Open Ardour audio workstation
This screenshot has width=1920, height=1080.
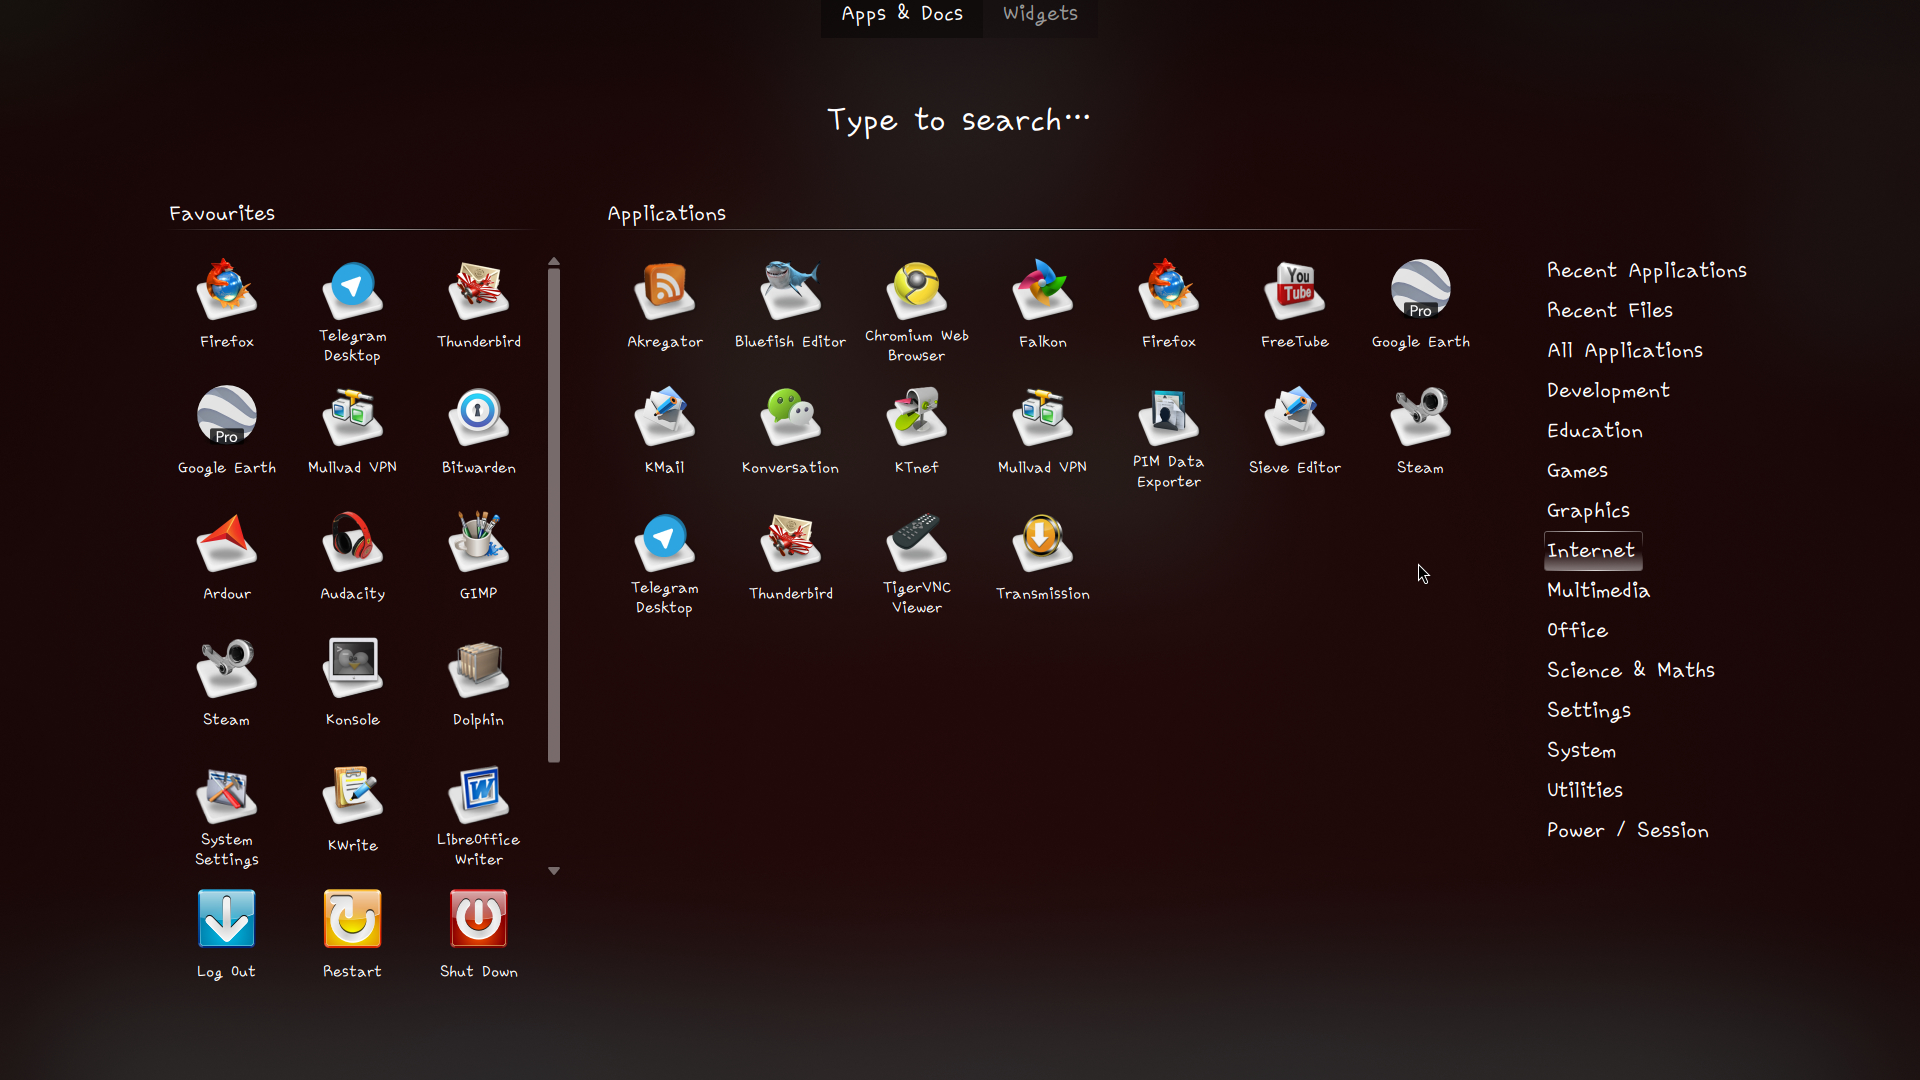[x=227, y=557]
